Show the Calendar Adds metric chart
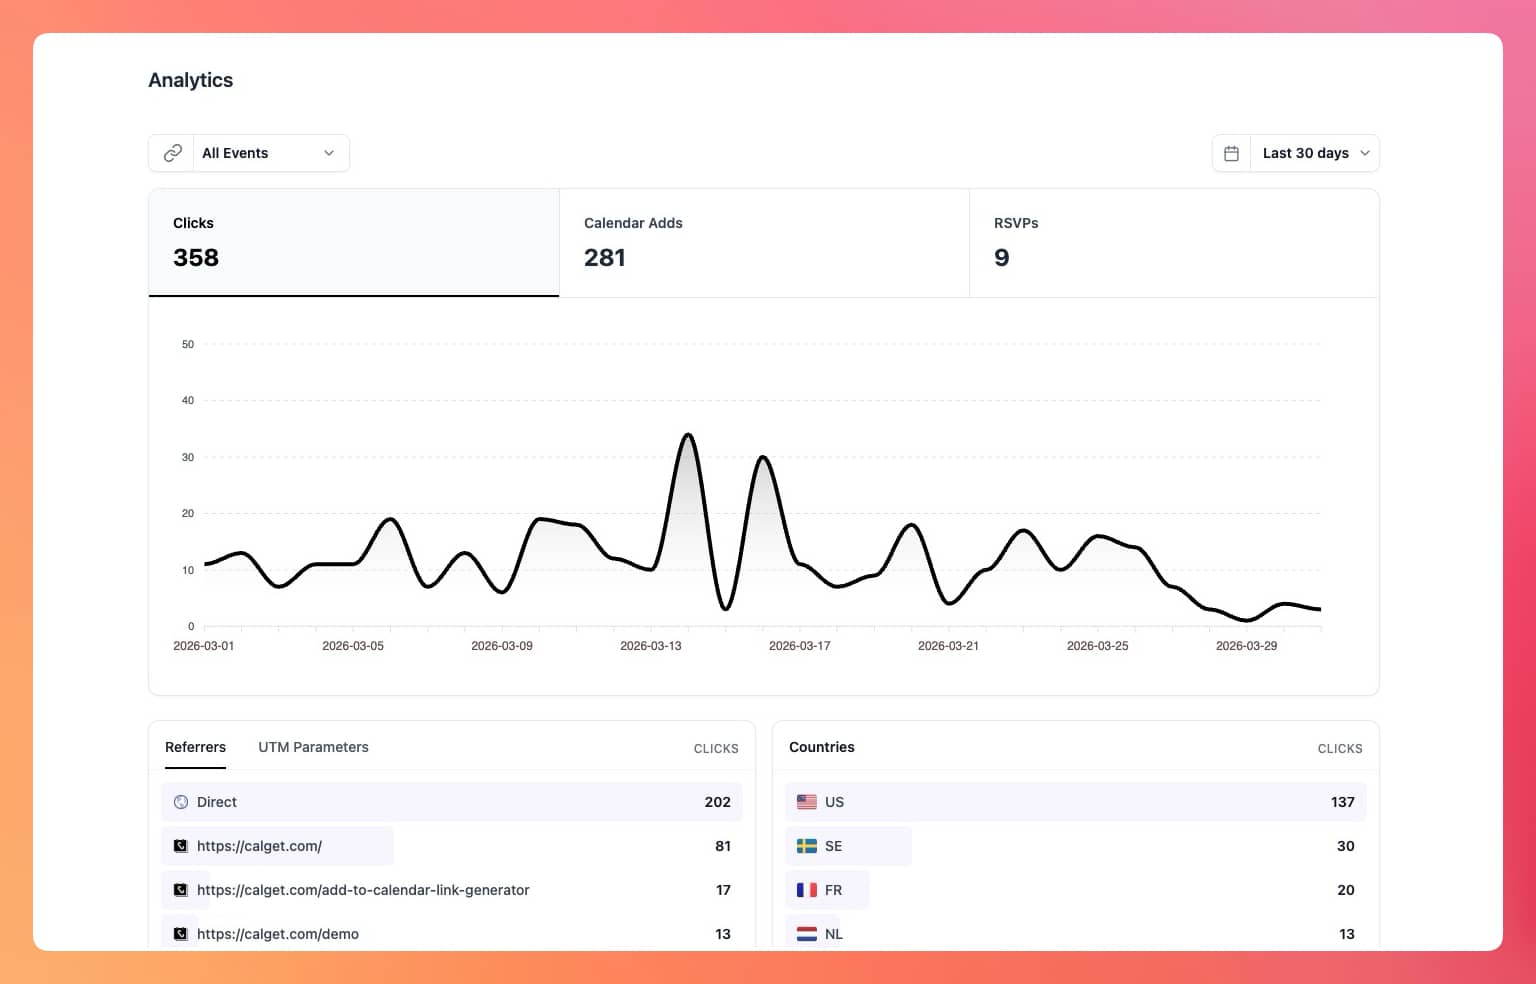The width and height of the screenshot is (1536, 984). point(763,243)
